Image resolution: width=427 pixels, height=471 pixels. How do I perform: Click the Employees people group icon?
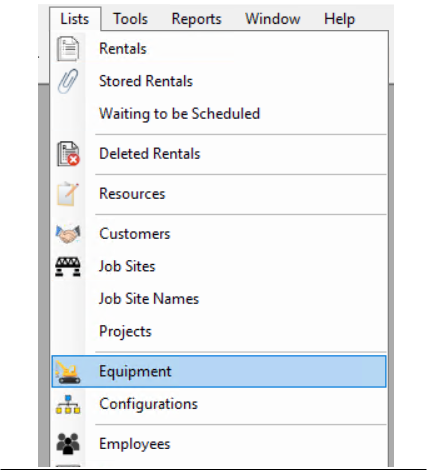68,444
